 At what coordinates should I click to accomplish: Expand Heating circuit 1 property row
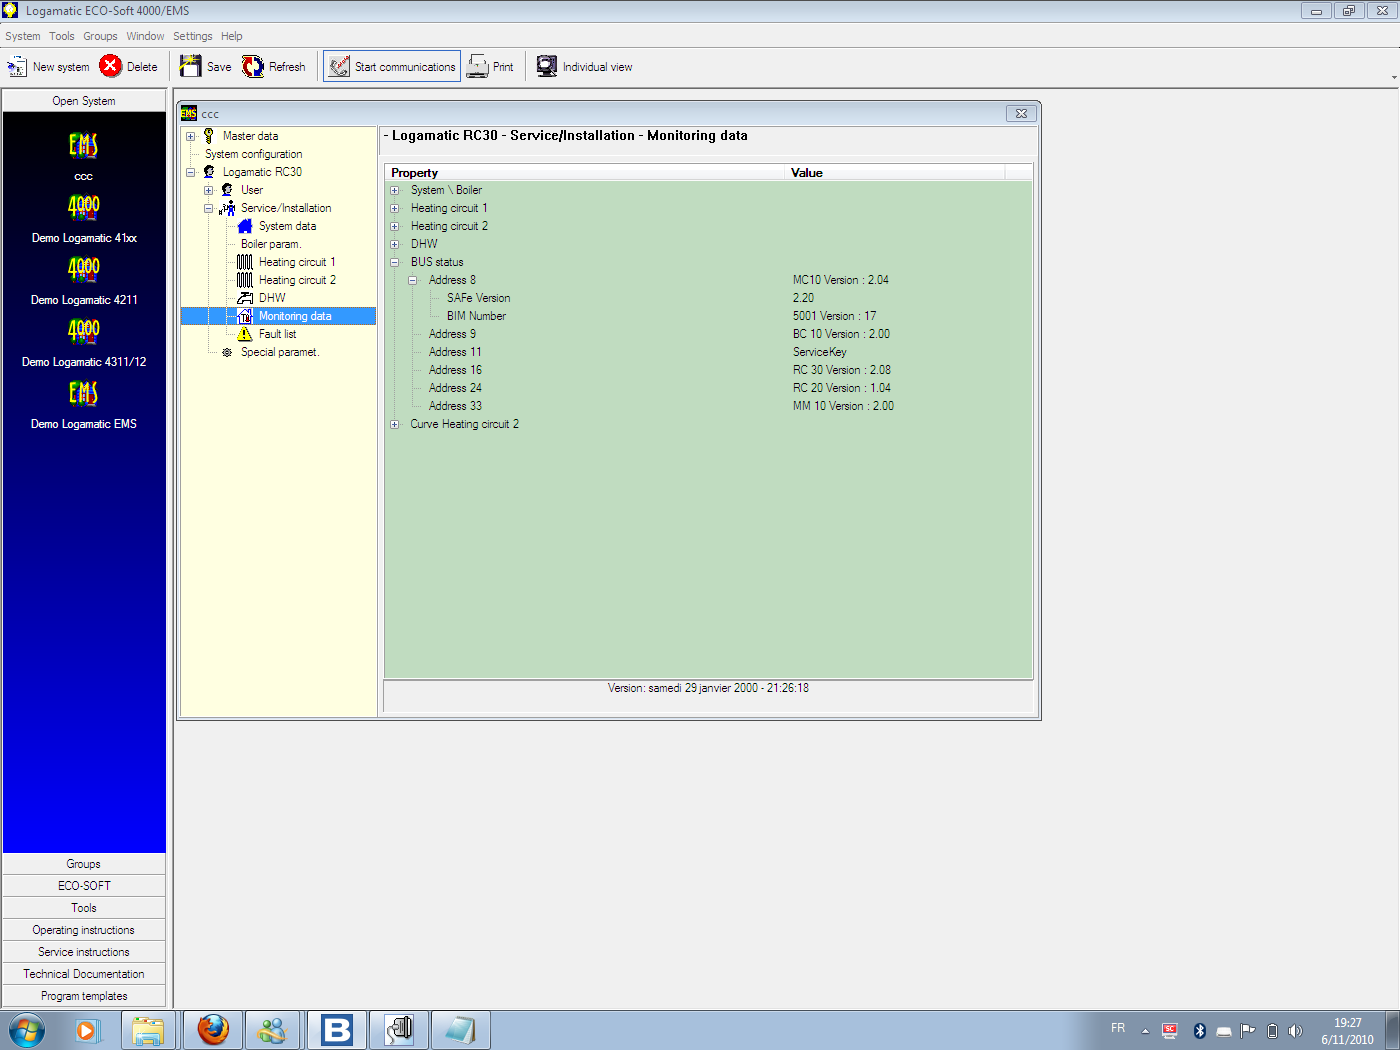(x=395, y=208)
